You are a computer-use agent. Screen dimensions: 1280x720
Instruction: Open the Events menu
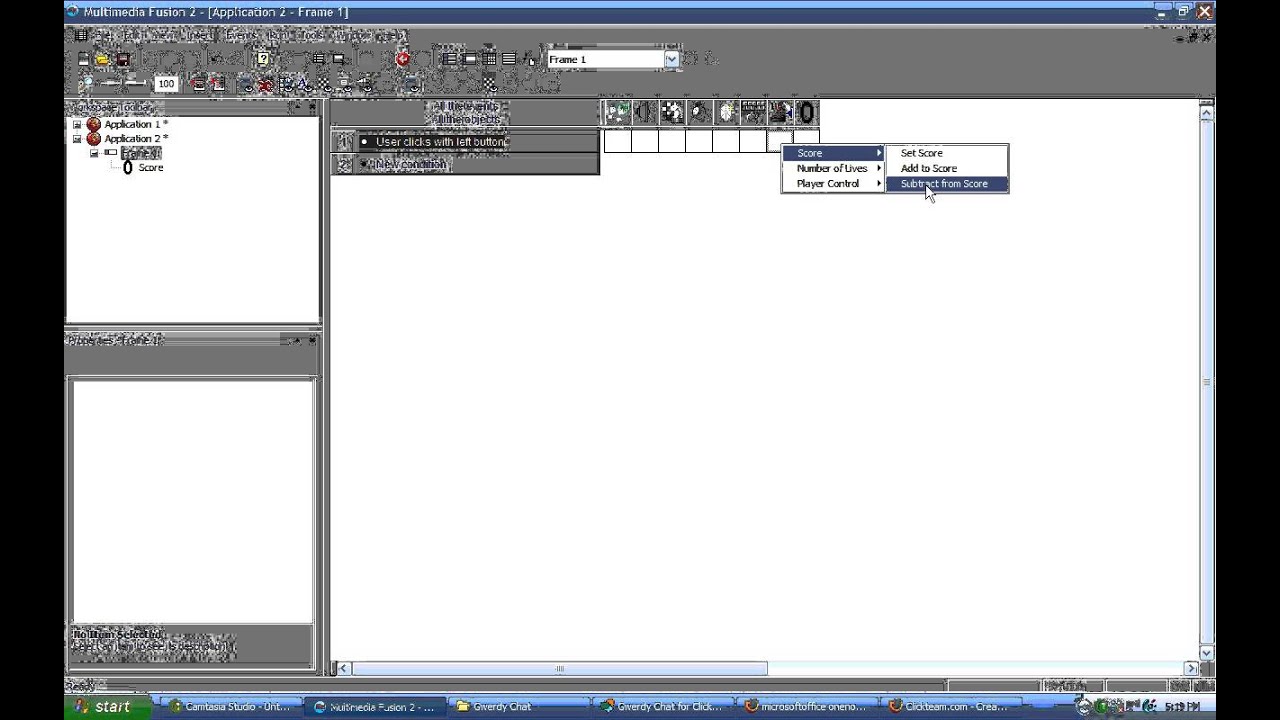(240, 35)
